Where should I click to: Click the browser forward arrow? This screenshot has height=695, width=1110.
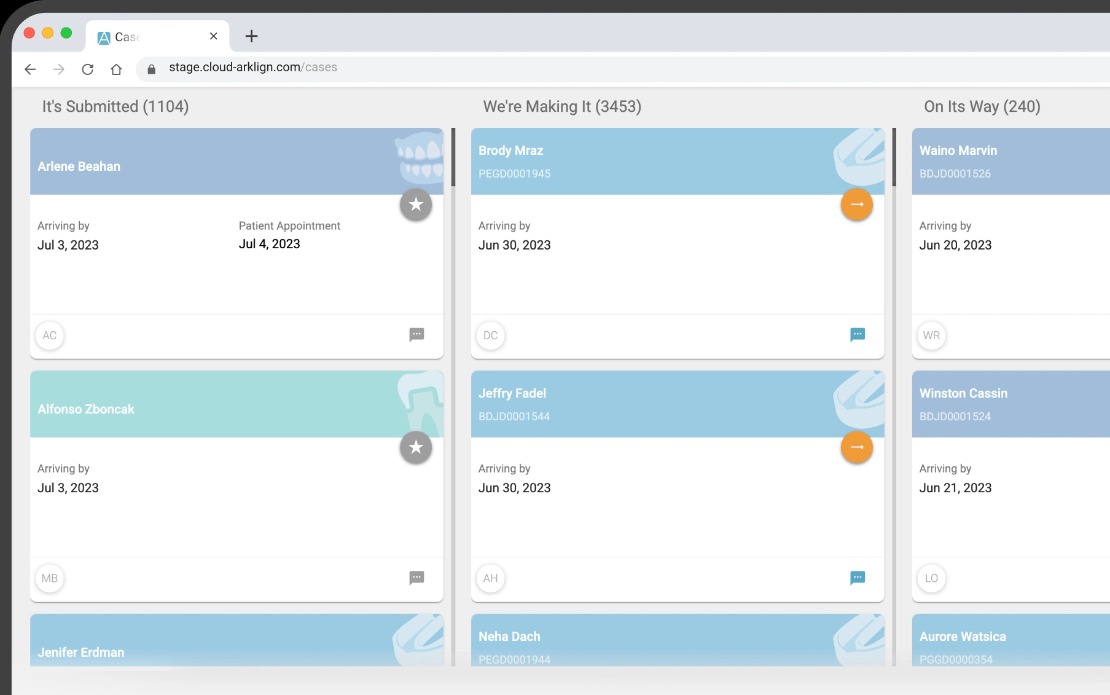(59, 69)
